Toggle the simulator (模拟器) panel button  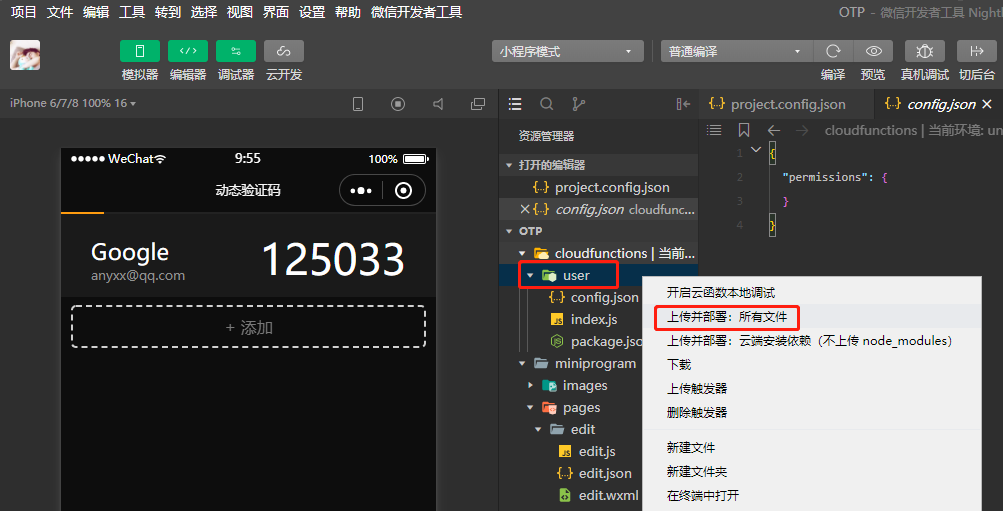tap(139, 51)
